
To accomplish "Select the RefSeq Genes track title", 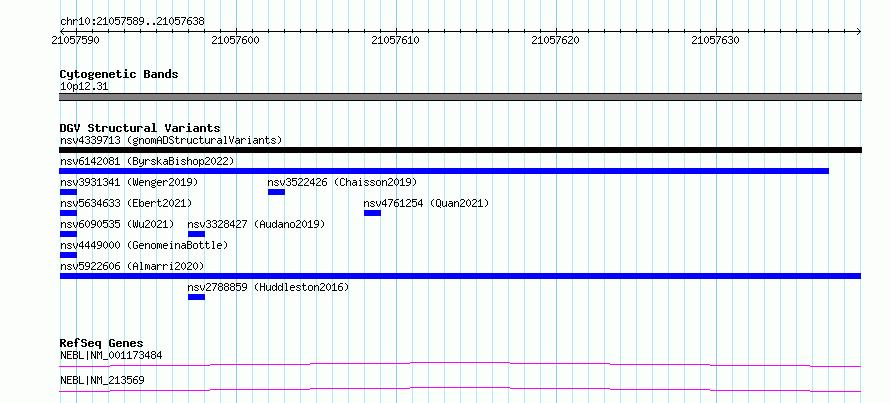I will pyautogui.click(x=102, y=343).
